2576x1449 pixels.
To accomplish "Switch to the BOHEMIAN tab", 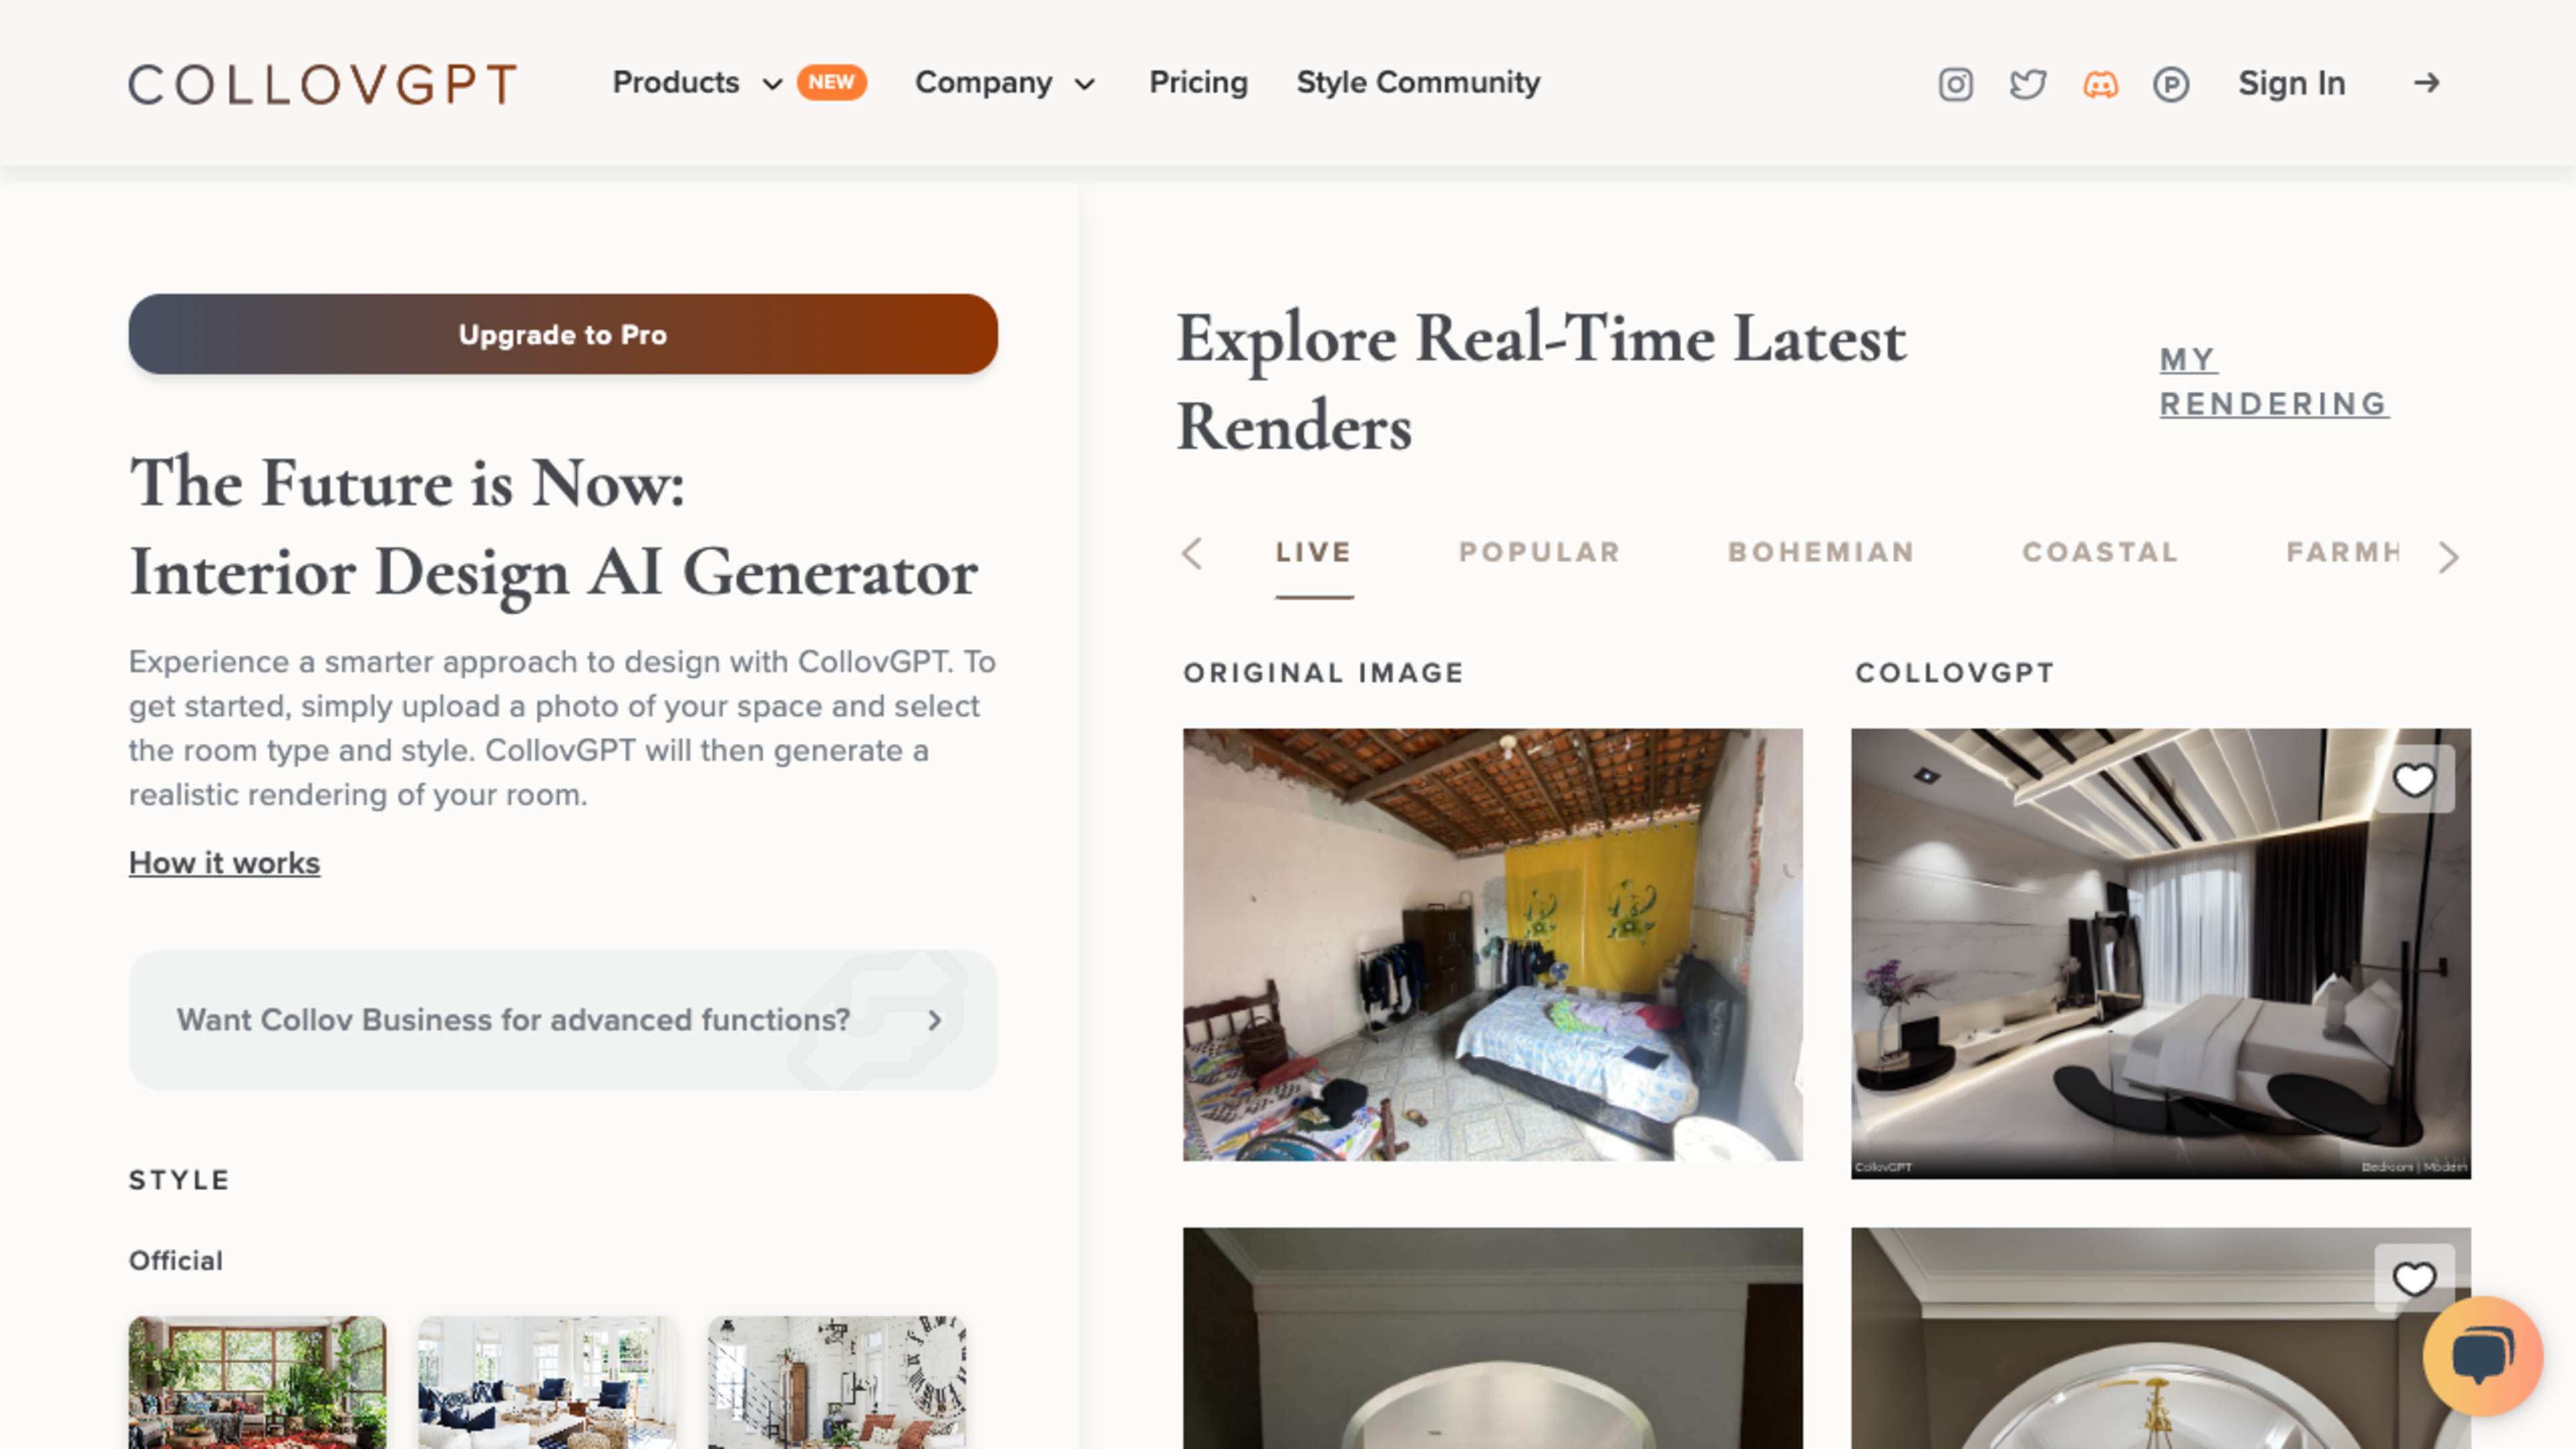I will coord(1821,553).
